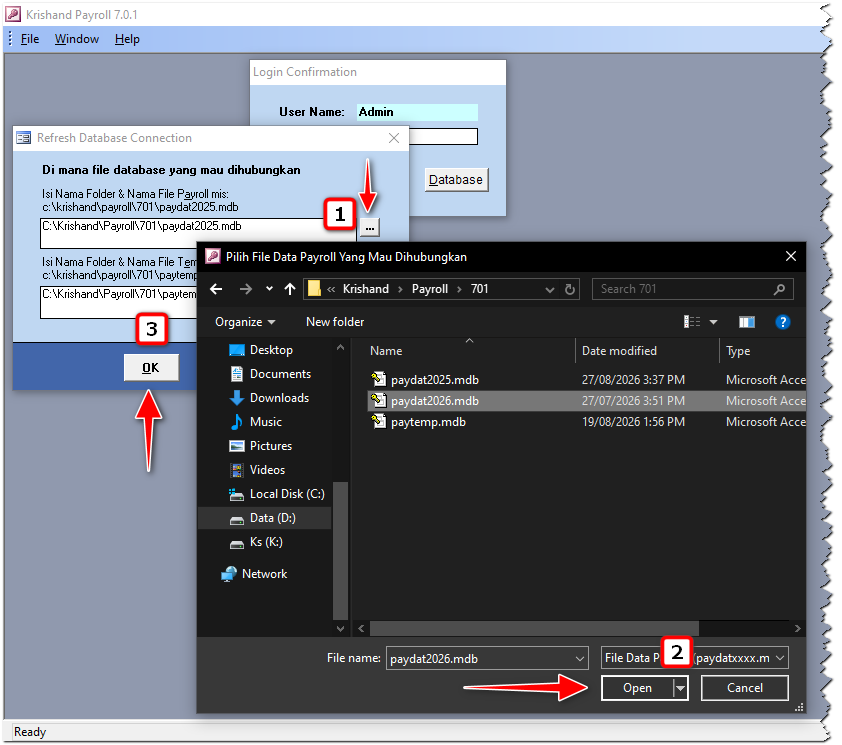842x745 pixels.
Task: Click the paytemp.mdb file icon
Action: (x=379, y=422)
